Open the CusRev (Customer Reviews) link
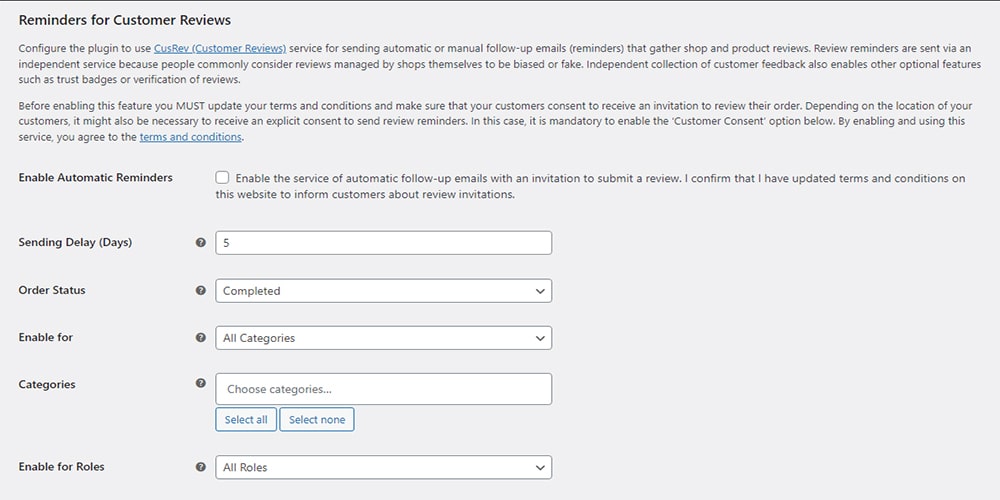The height and width of the screenshot is (500, 1000). tap(220, 48)
